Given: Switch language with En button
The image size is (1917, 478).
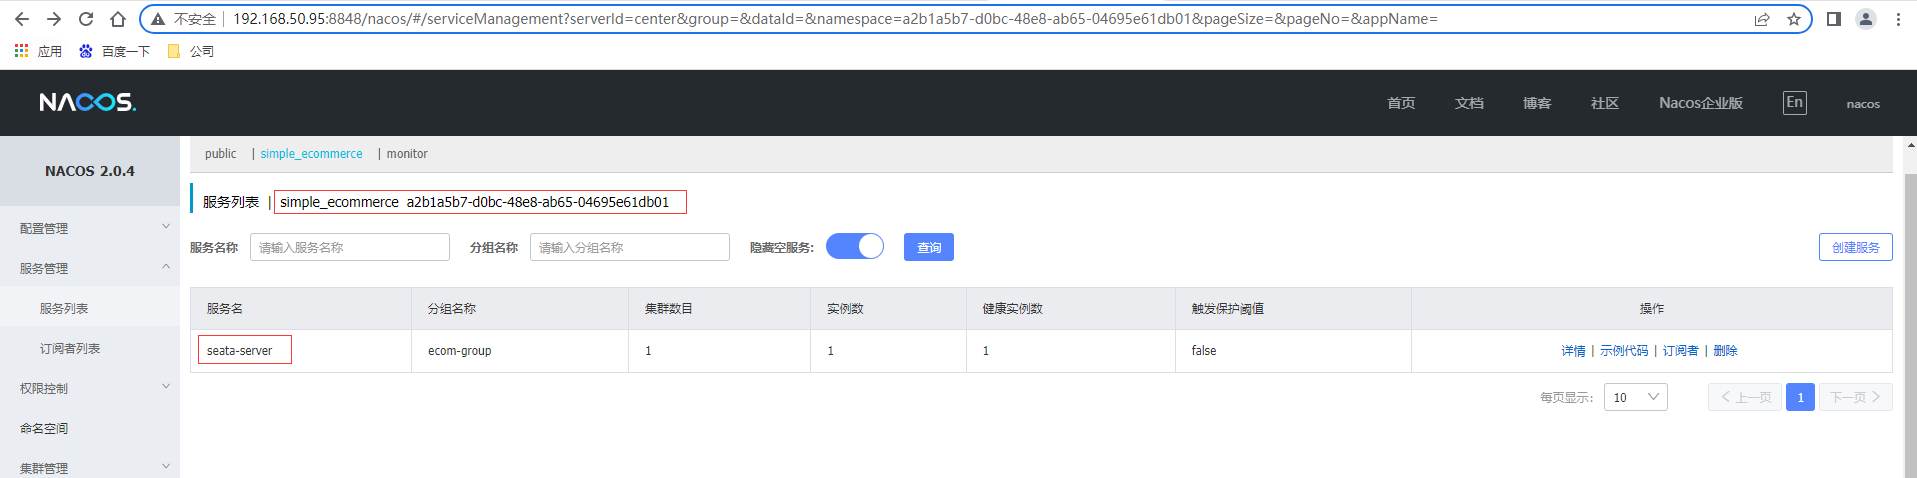Looking at the screenshot, I should tap(1795, 102).
